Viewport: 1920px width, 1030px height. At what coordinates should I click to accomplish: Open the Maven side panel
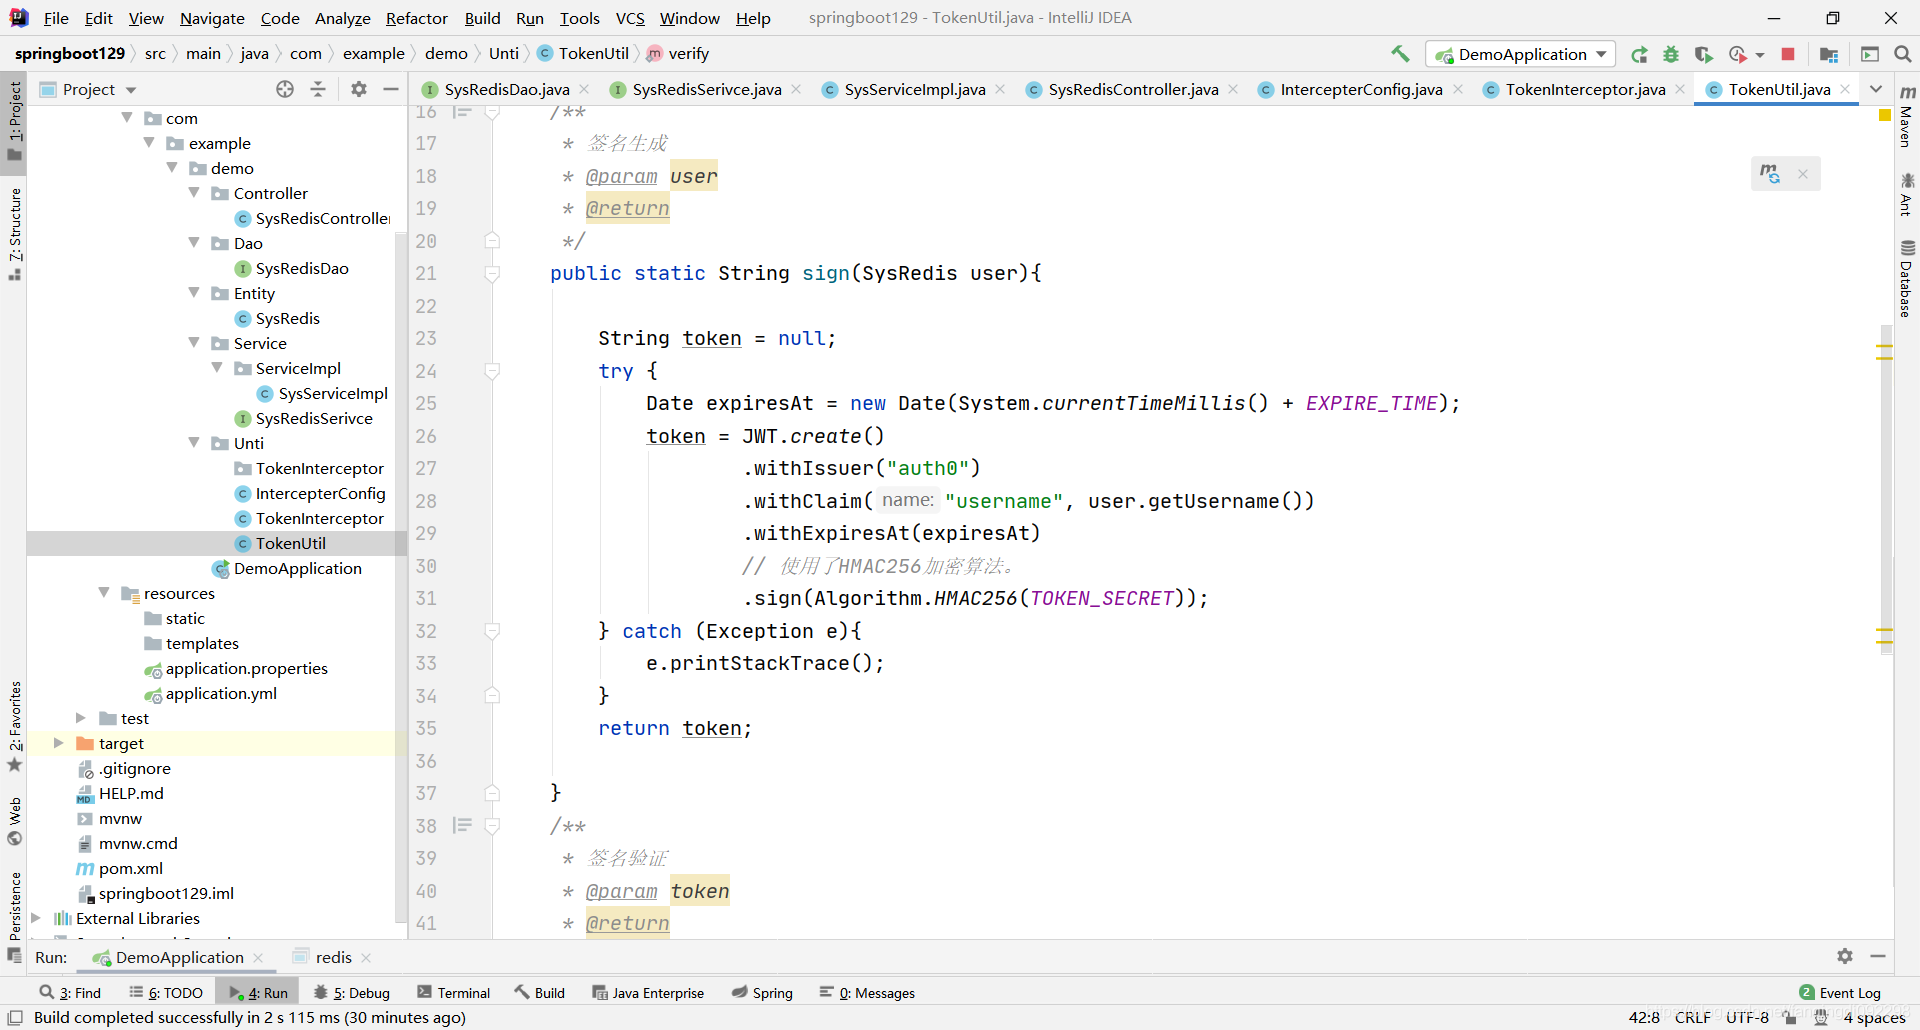[x=1907, y=116]
